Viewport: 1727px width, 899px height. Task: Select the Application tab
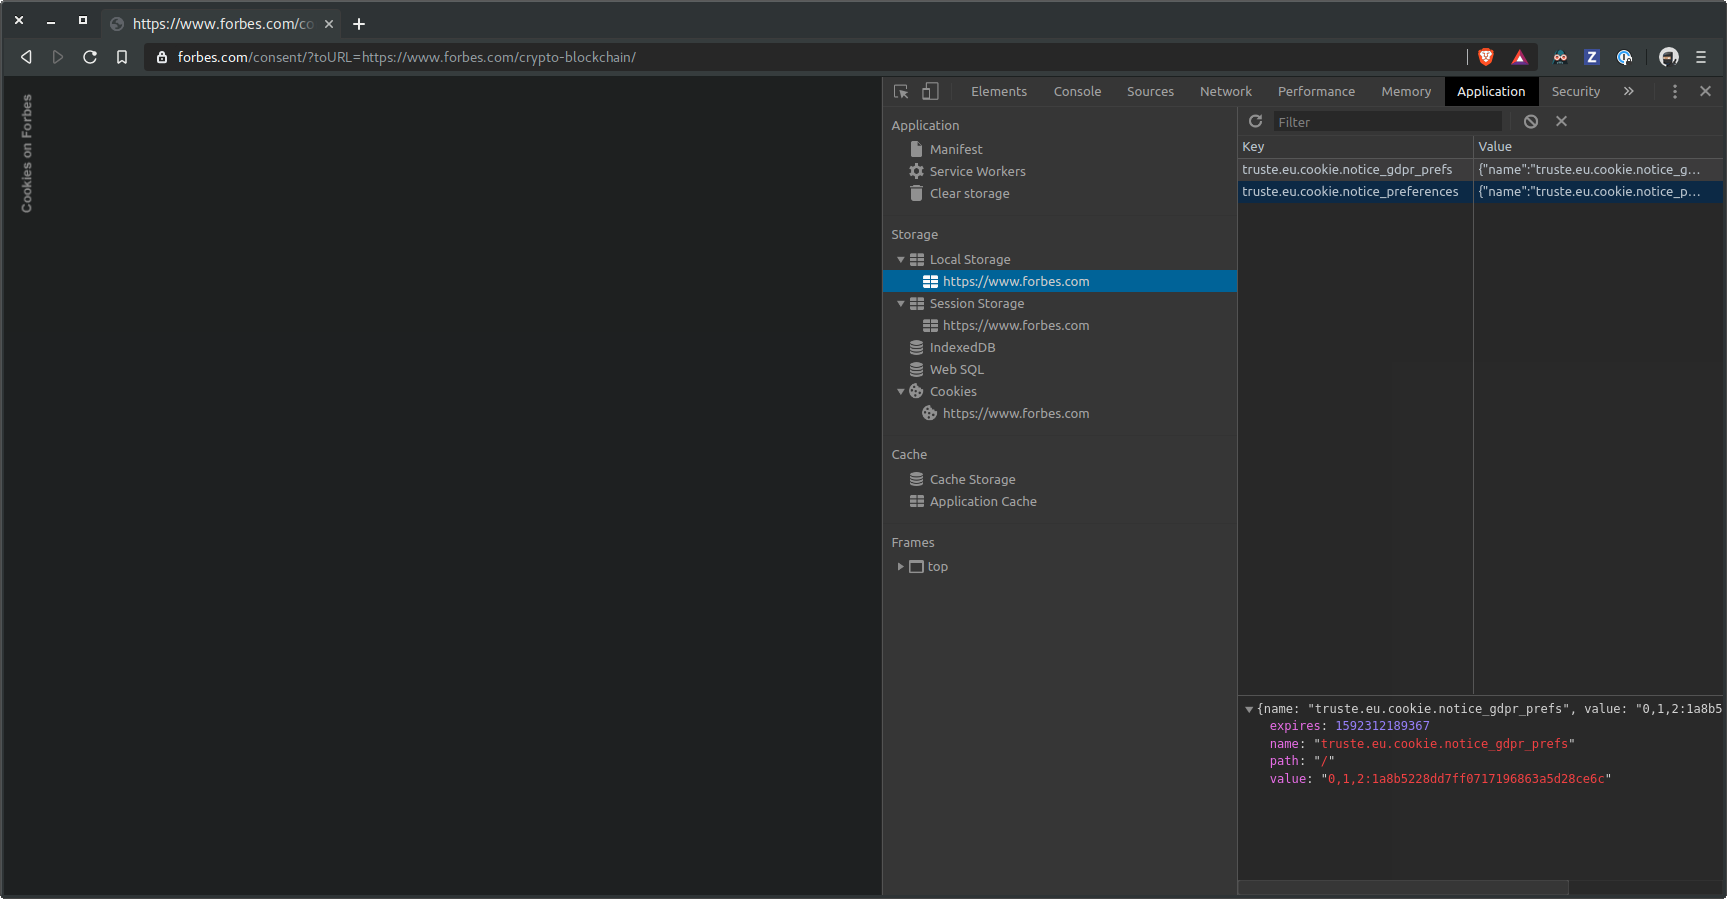[1491, 91]
